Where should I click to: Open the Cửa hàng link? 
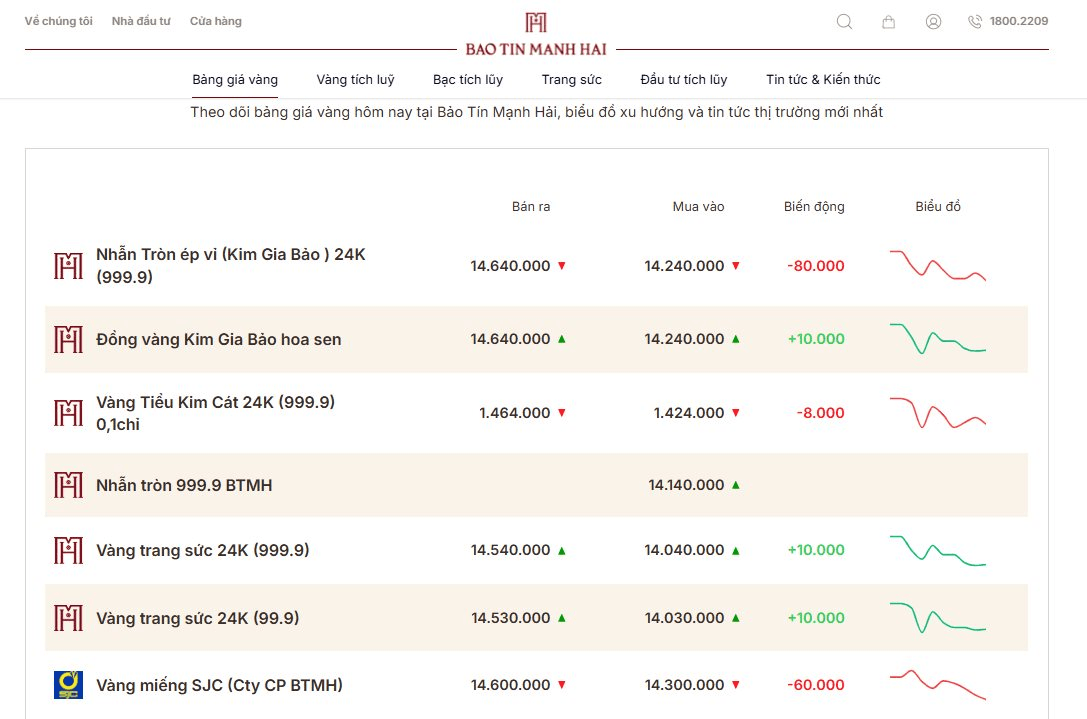216,21
